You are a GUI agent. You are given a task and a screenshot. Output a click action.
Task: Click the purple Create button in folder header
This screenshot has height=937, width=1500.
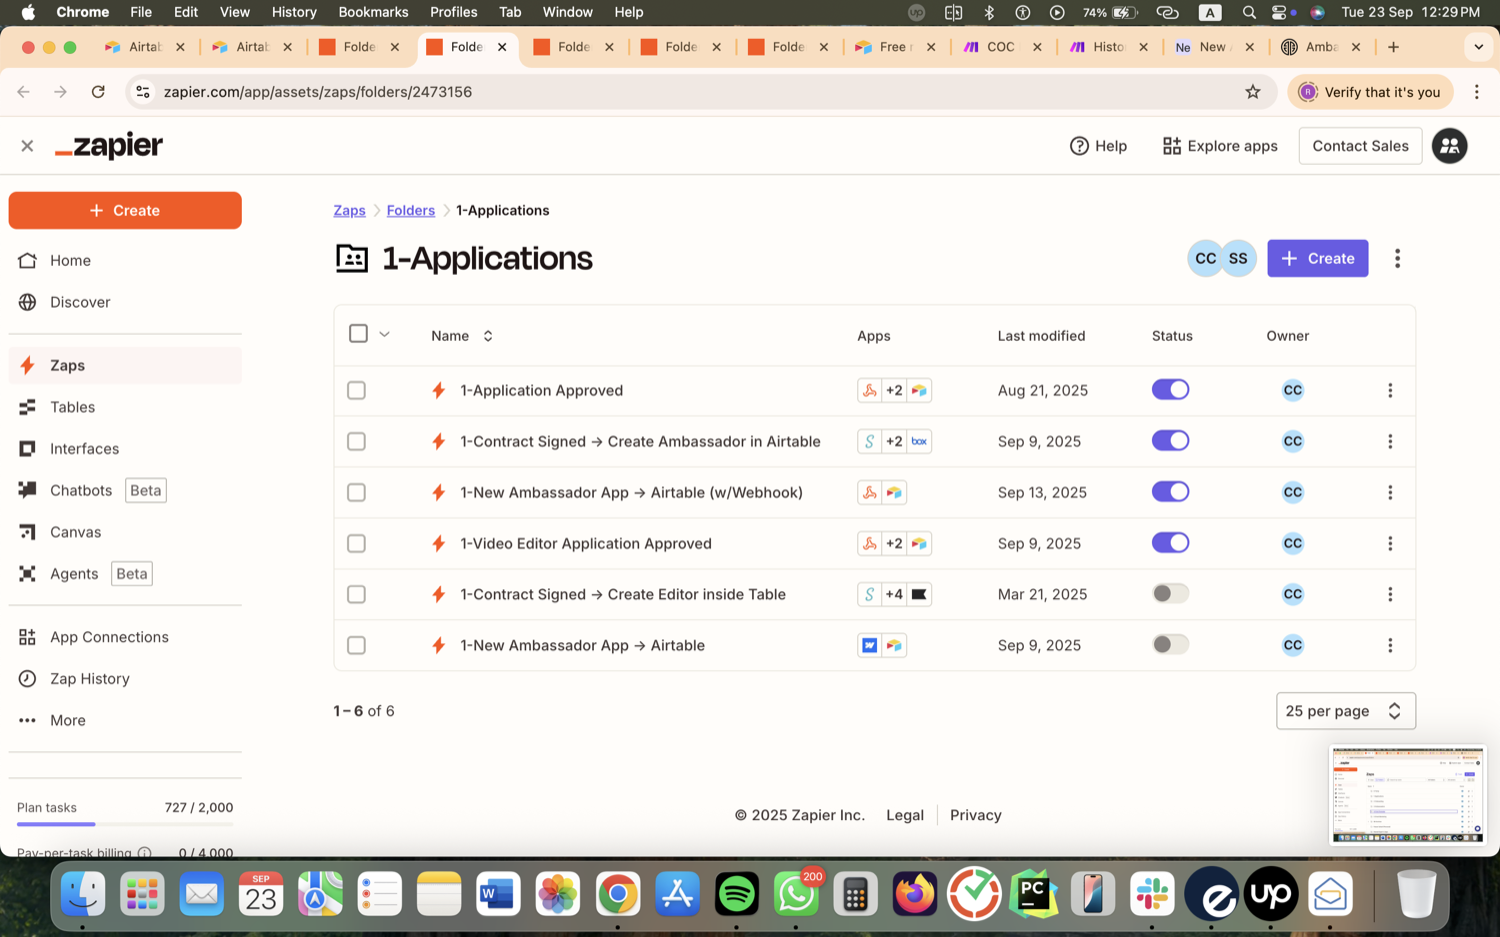point(1317,258)
